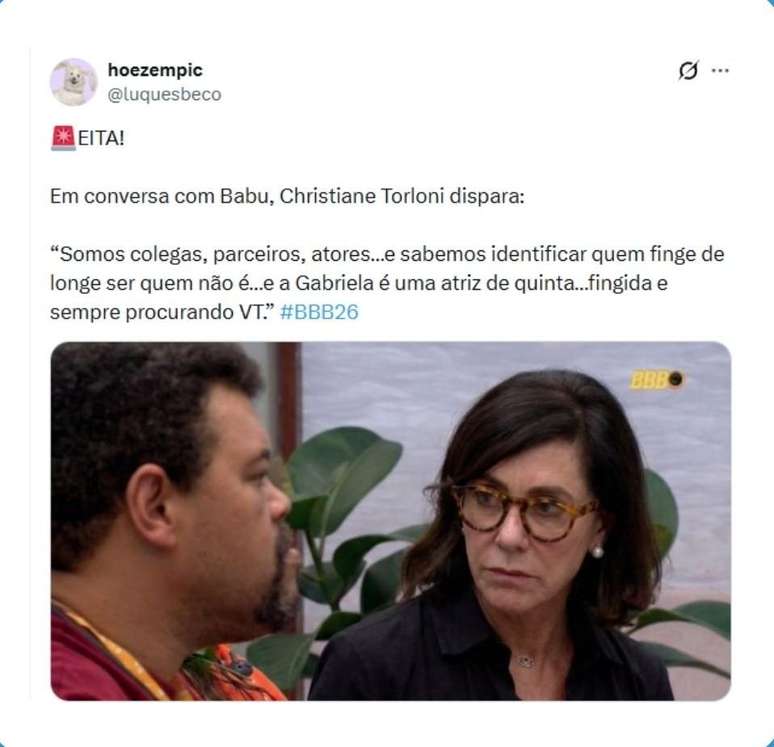The height and width of the screenshot is (747, 774).
Task: Click the phrase "sempre procurando VT"
Action: coord(158,312)
